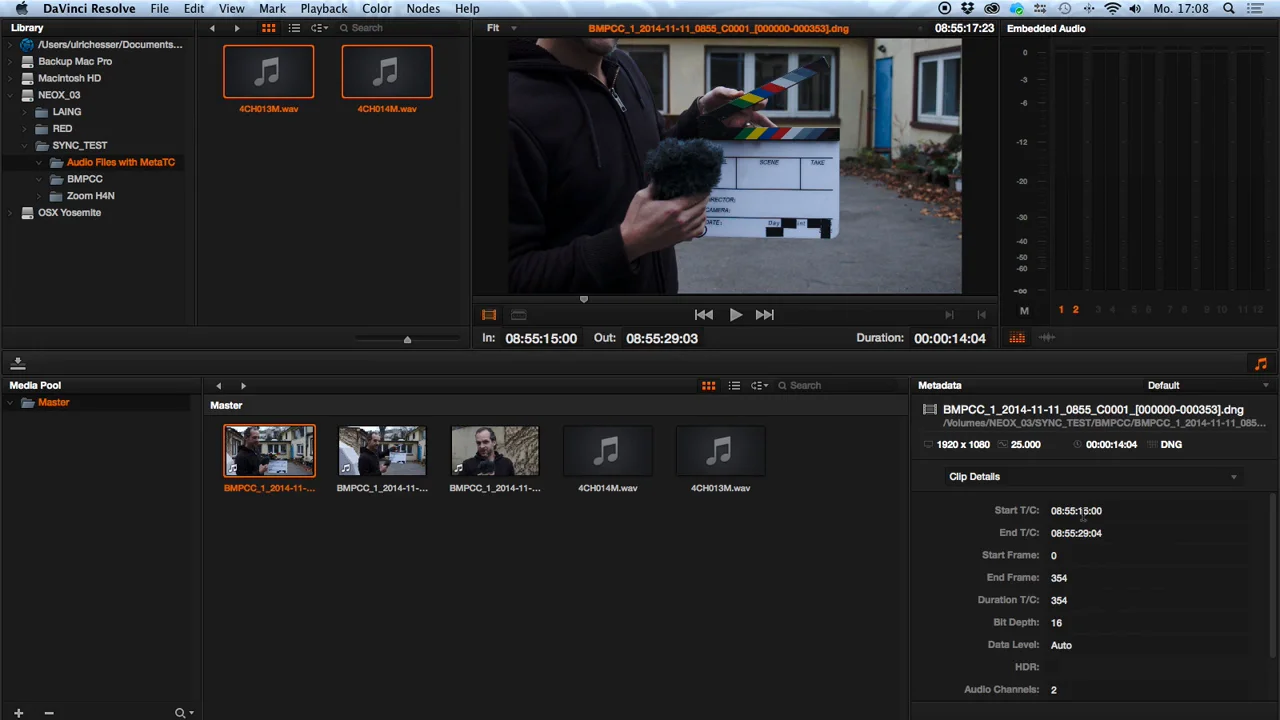Expand the NEOX_03 volume
Viewport: 1280px width, 720px height.
pos(10,95)
